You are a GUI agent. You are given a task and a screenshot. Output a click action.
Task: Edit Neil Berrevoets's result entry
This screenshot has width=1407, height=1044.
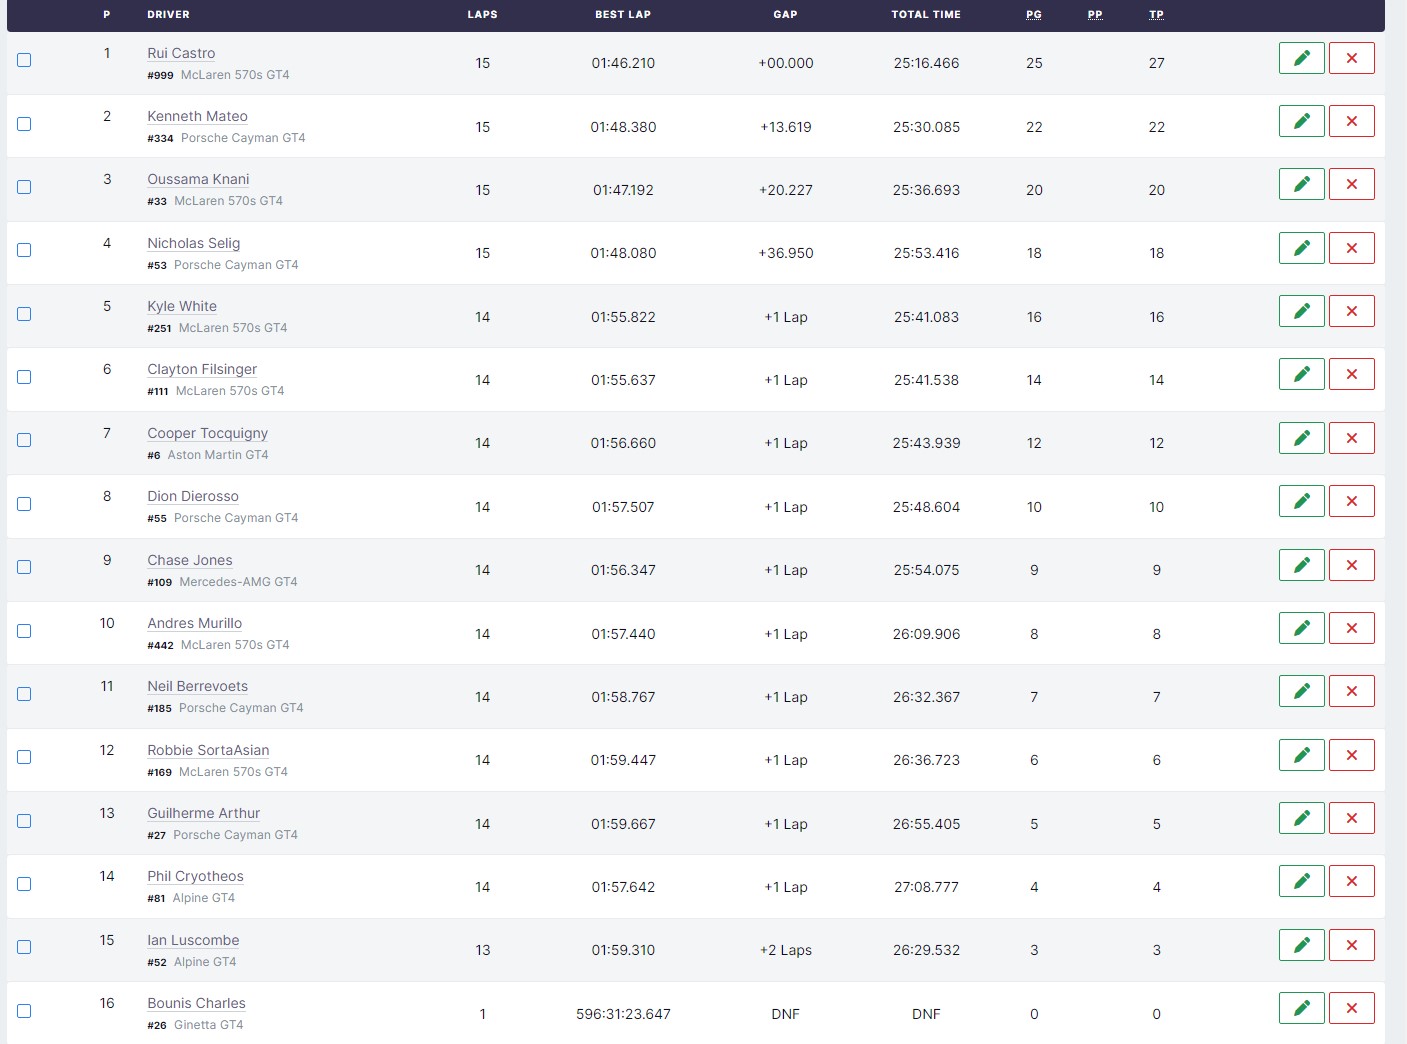point(1301,691)
